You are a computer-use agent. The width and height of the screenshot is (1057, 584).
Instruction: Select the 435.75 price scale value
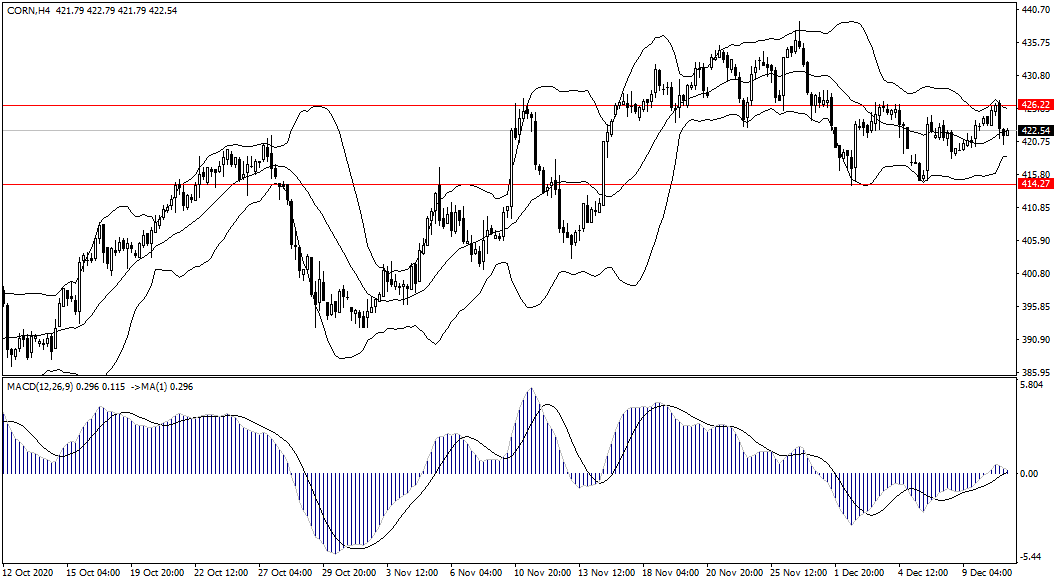pos(1034,43)
